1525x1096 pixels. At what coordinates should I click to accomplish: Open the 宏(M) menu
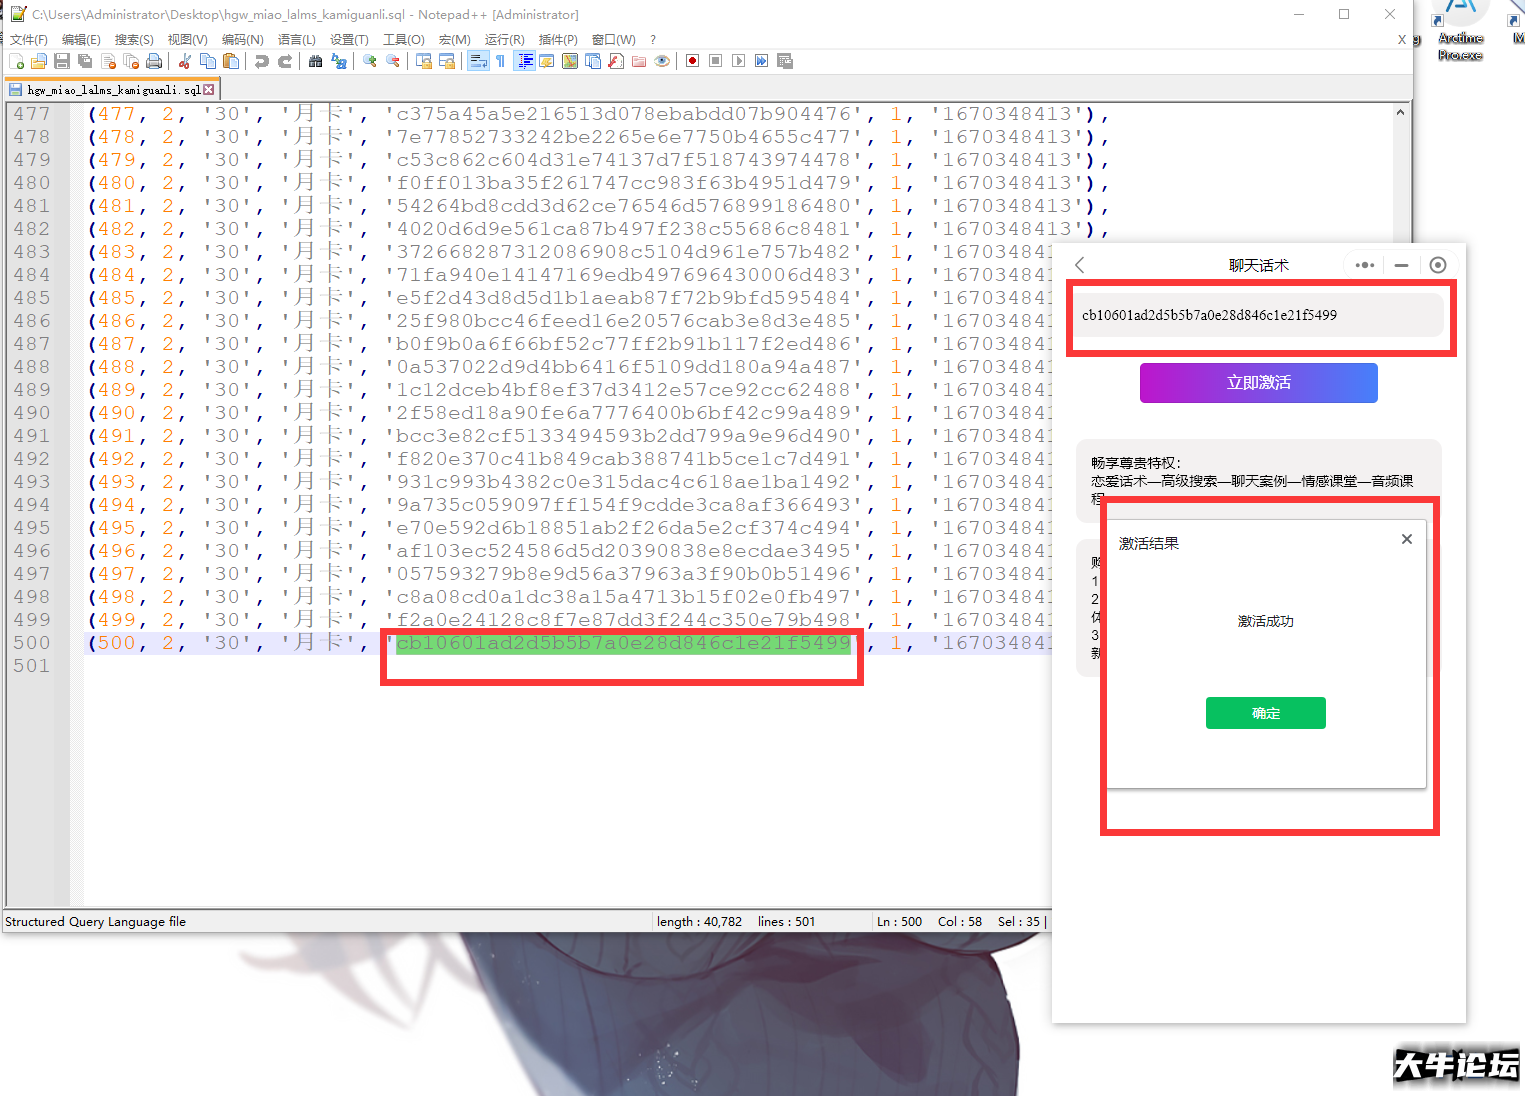[454, 39]
